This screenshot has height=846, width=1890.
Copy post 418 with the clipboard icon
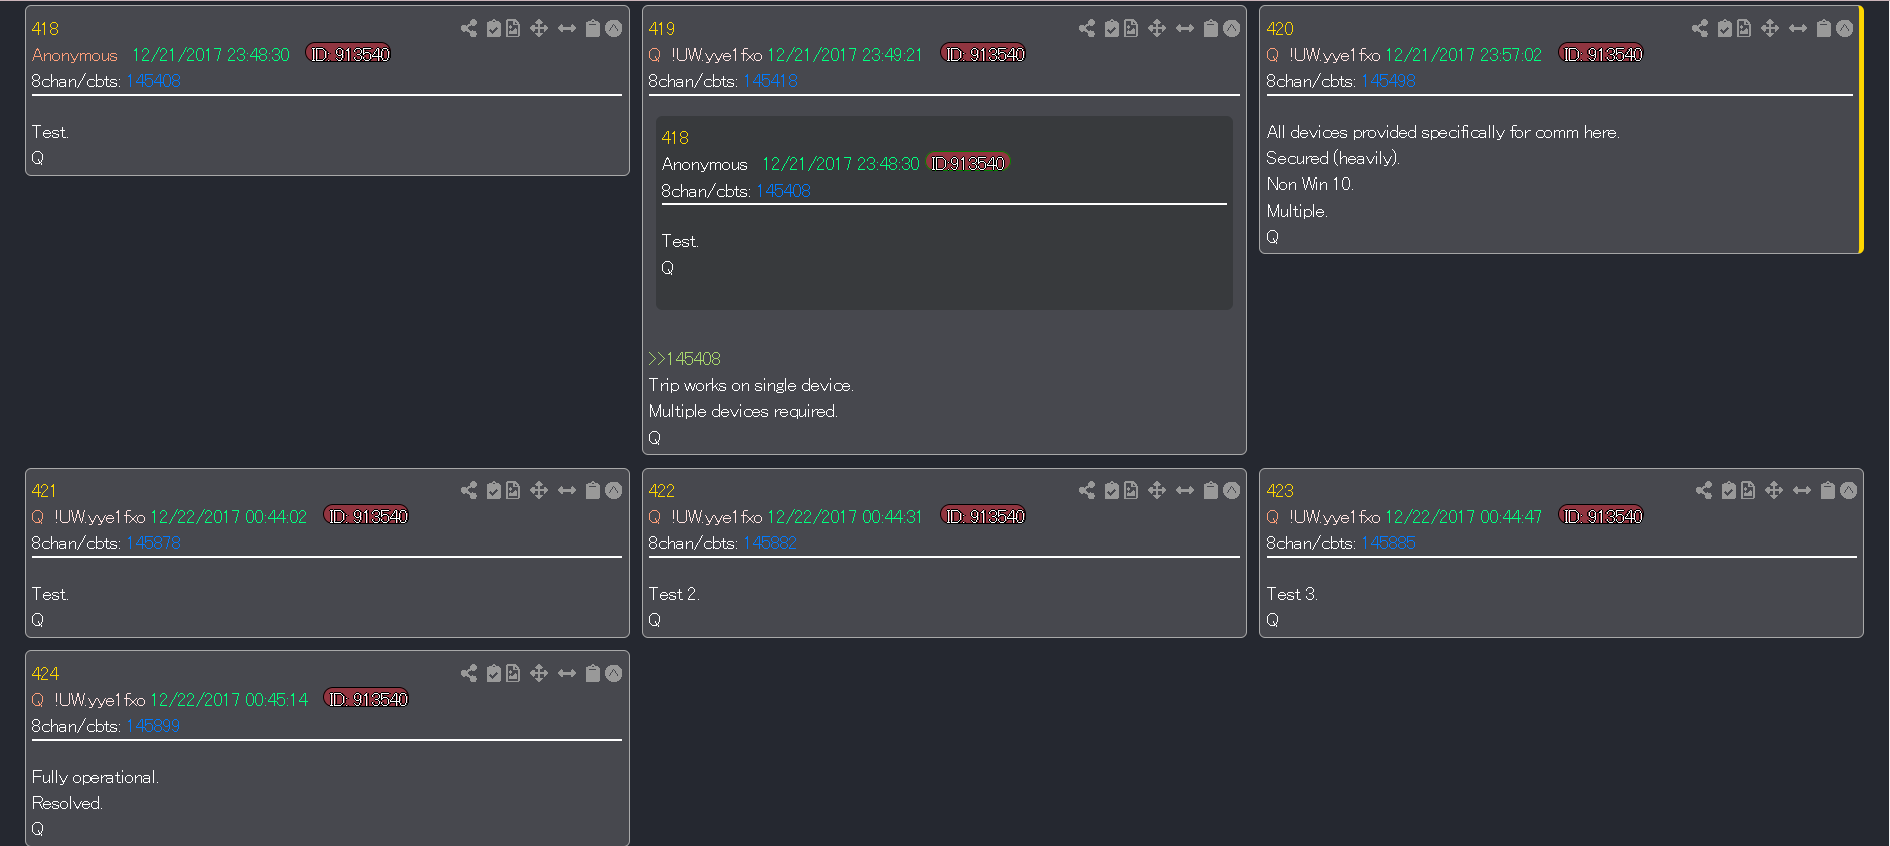pyautogui.click(x=593, y=28)
